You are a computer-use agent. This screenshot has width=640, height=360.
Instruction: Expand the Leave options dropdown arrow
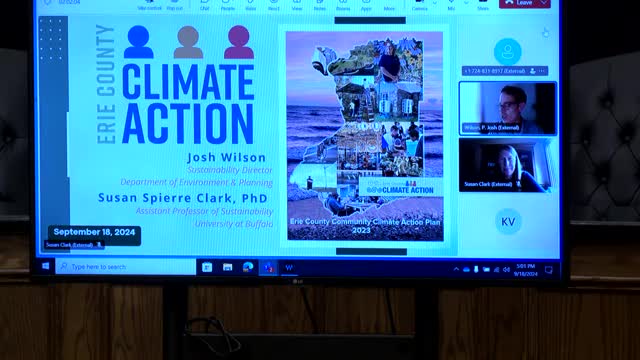544,3
